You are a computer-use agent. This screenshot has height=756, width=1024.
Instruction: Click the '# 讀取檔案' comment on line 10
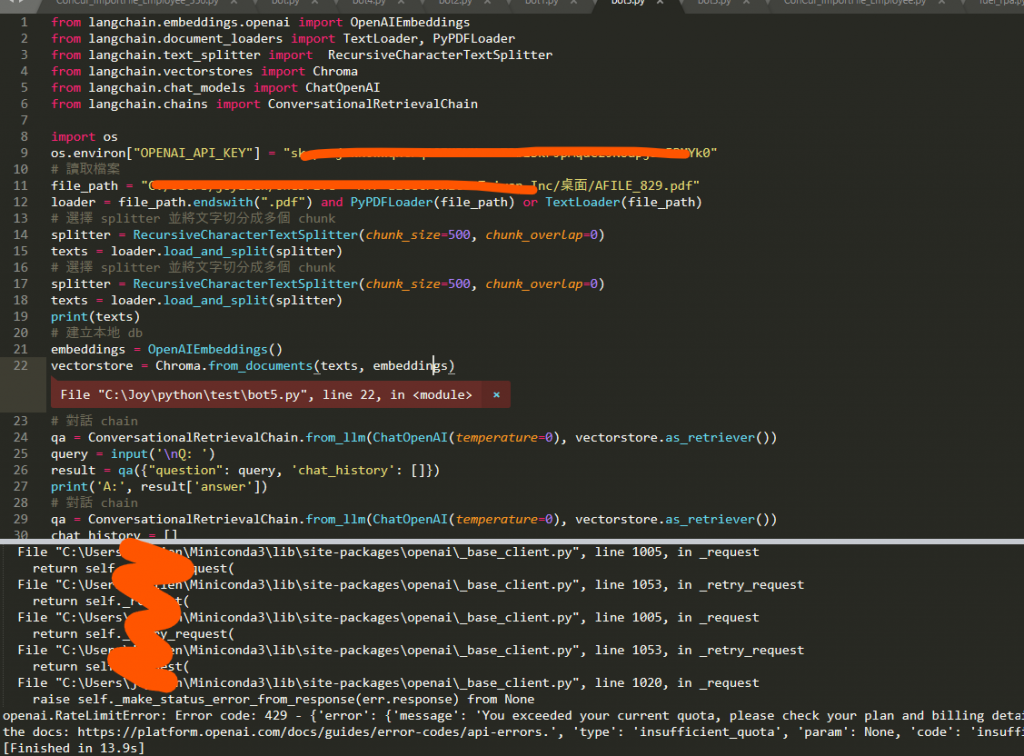point(86,169)
